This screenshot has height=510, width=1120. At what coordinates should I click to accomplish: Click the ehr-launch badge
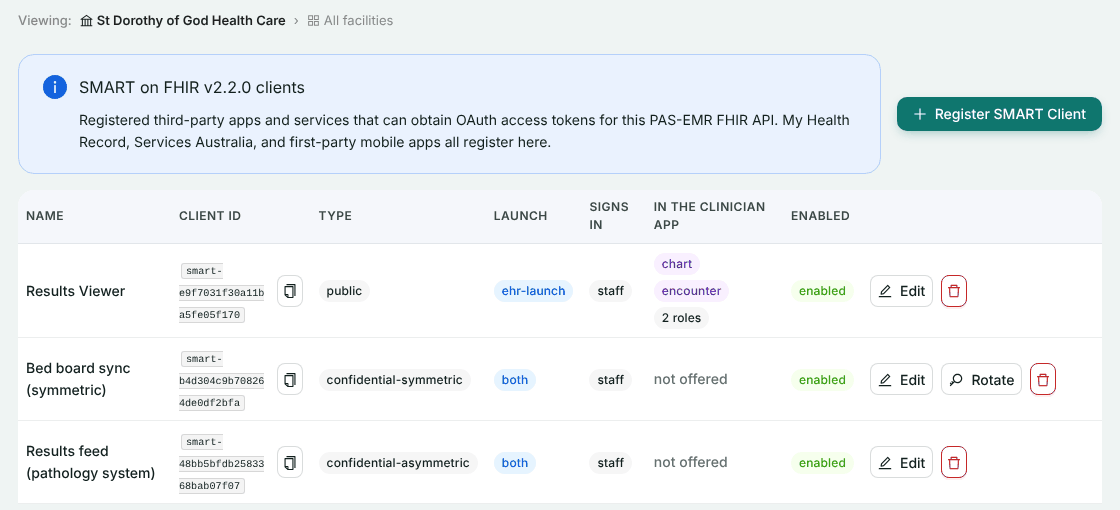[x=533, y=291]
